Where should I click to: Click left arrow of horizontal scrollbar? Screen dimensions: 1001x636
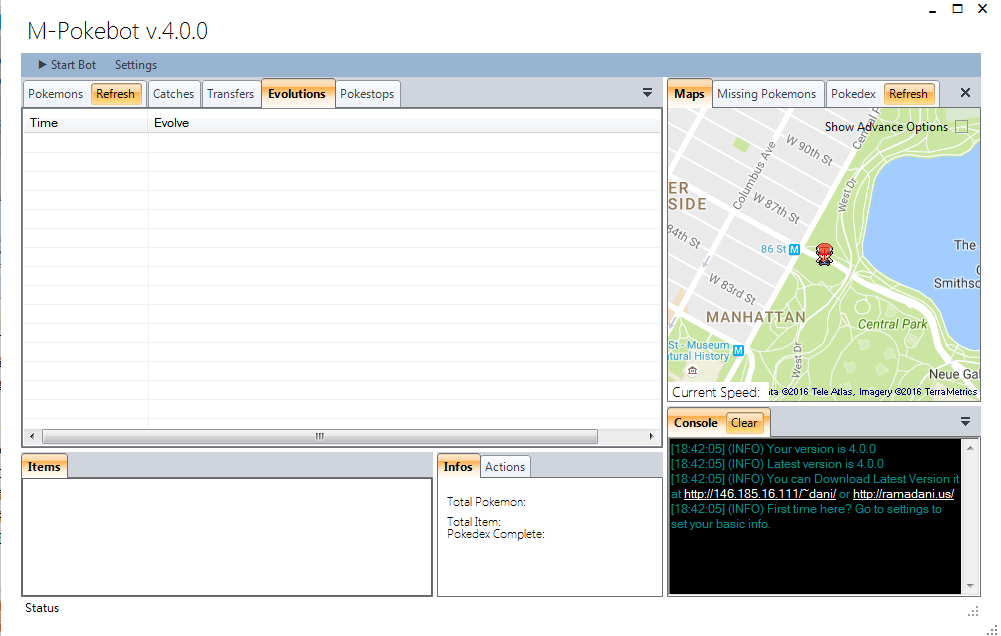(32, 437)
